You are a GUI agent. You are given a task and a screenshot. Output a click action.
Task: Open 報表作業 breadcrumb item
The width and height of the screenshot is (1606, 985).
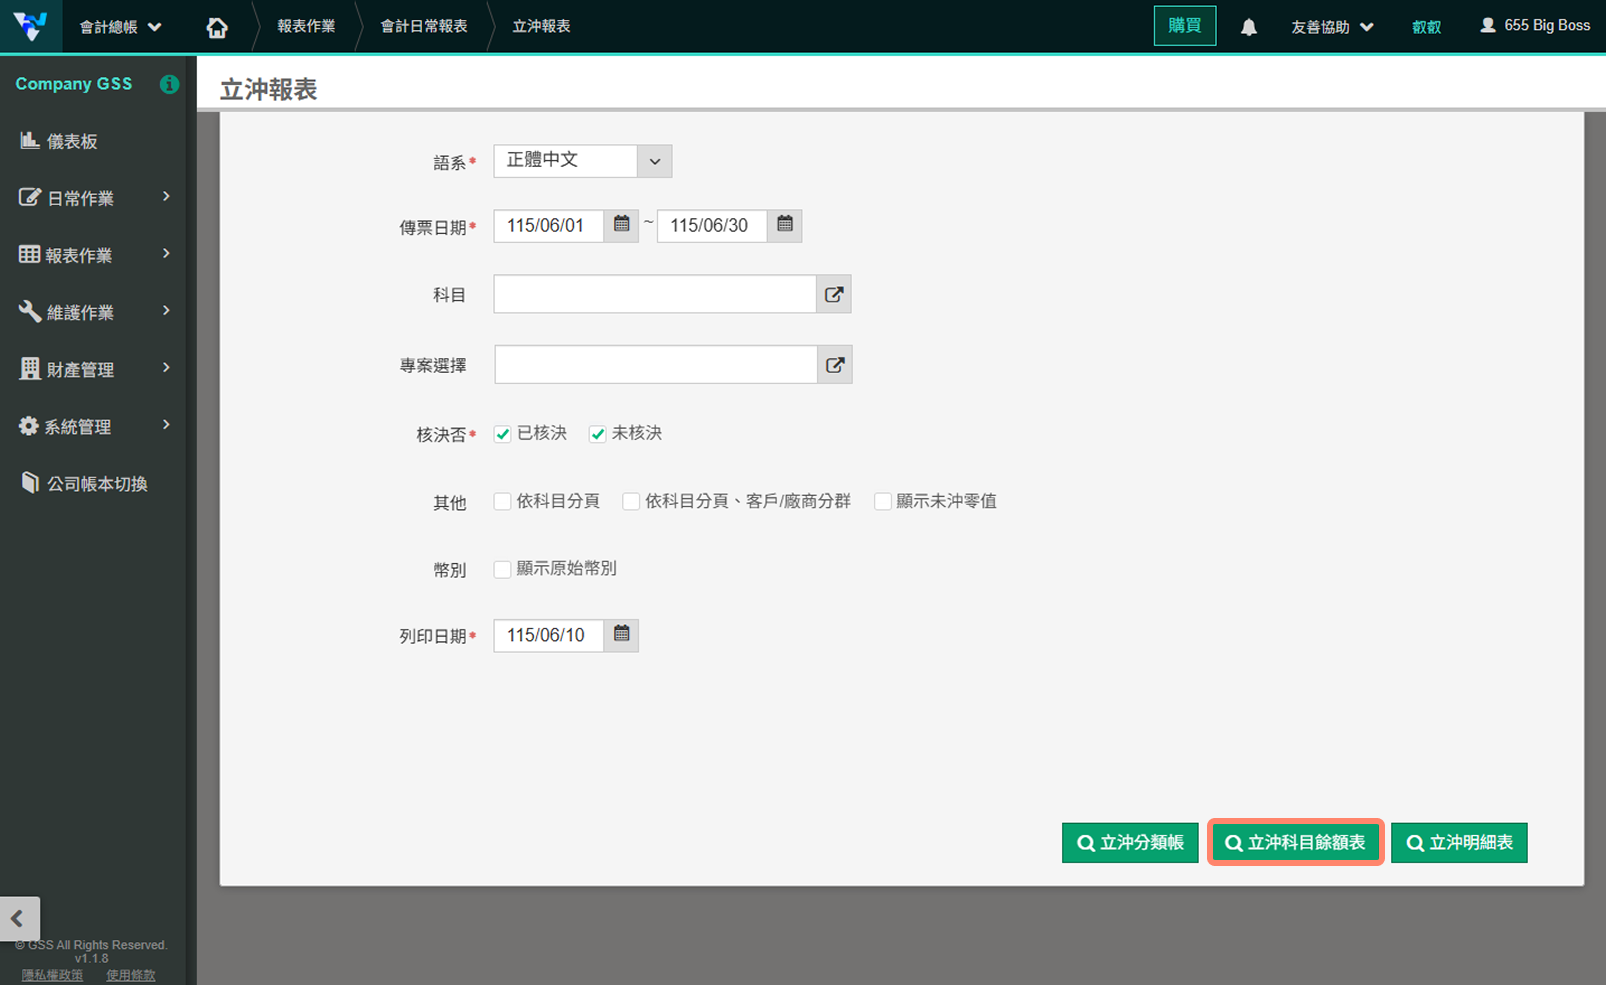306,26
